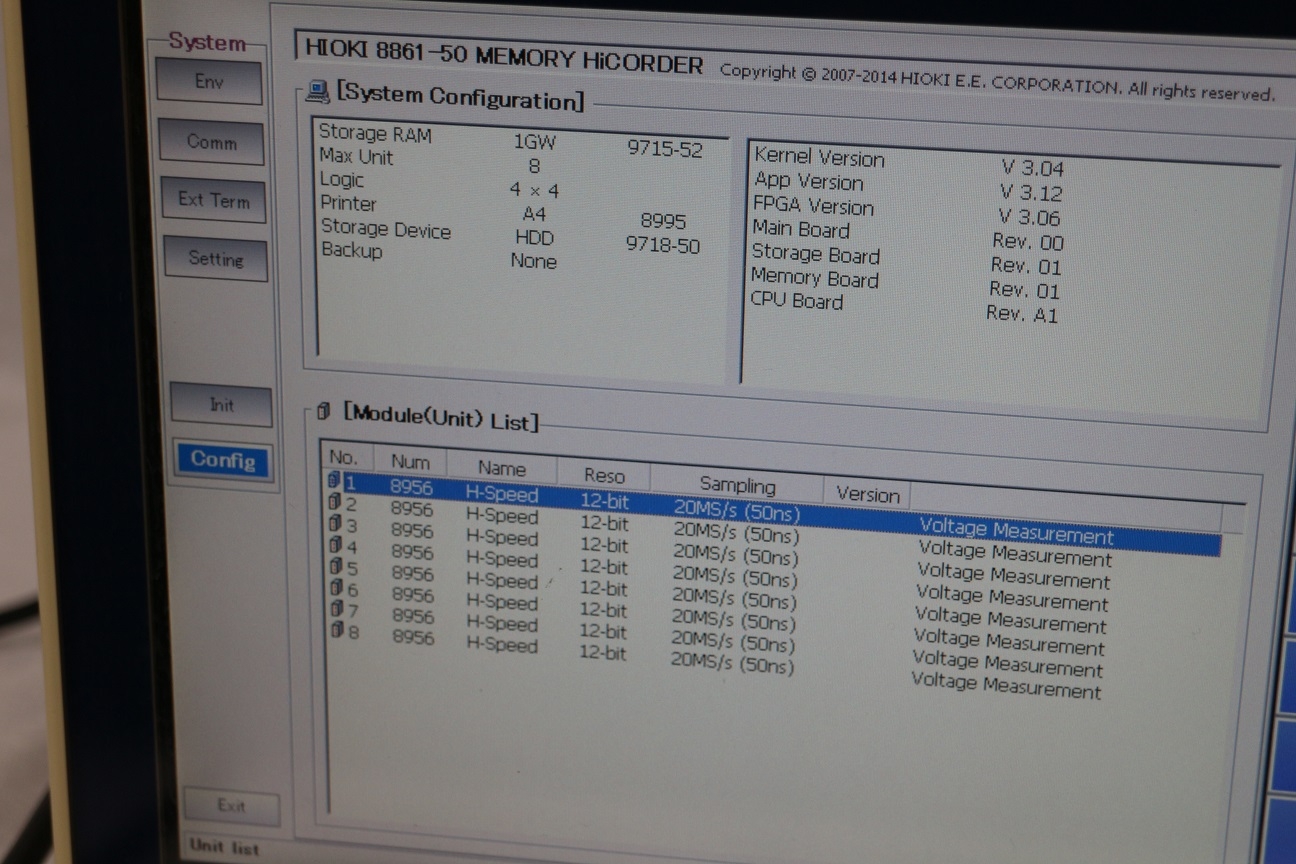This screenshot has height=864, width=1296.
Task: Select unit 8 module icon
Action: tap(338, 630)
